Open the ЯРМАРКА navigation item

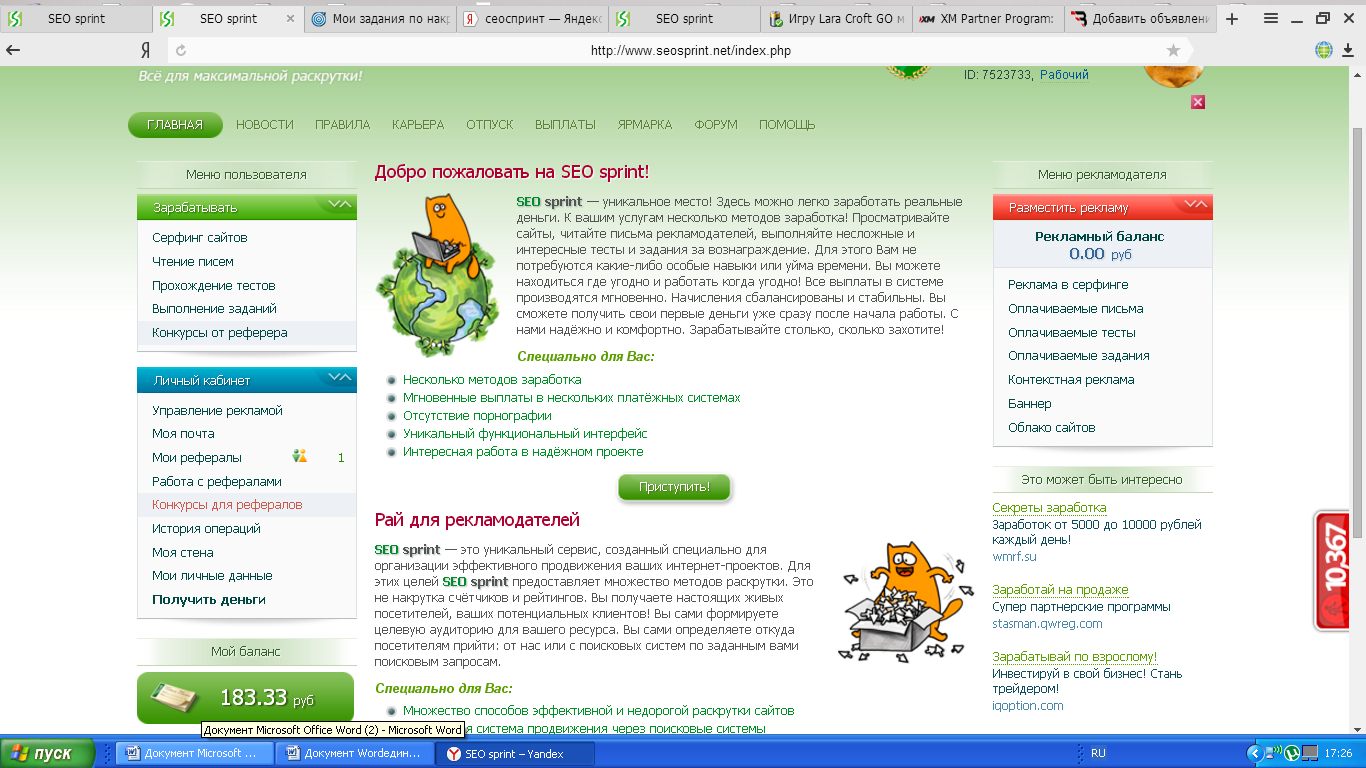[645, 125]
